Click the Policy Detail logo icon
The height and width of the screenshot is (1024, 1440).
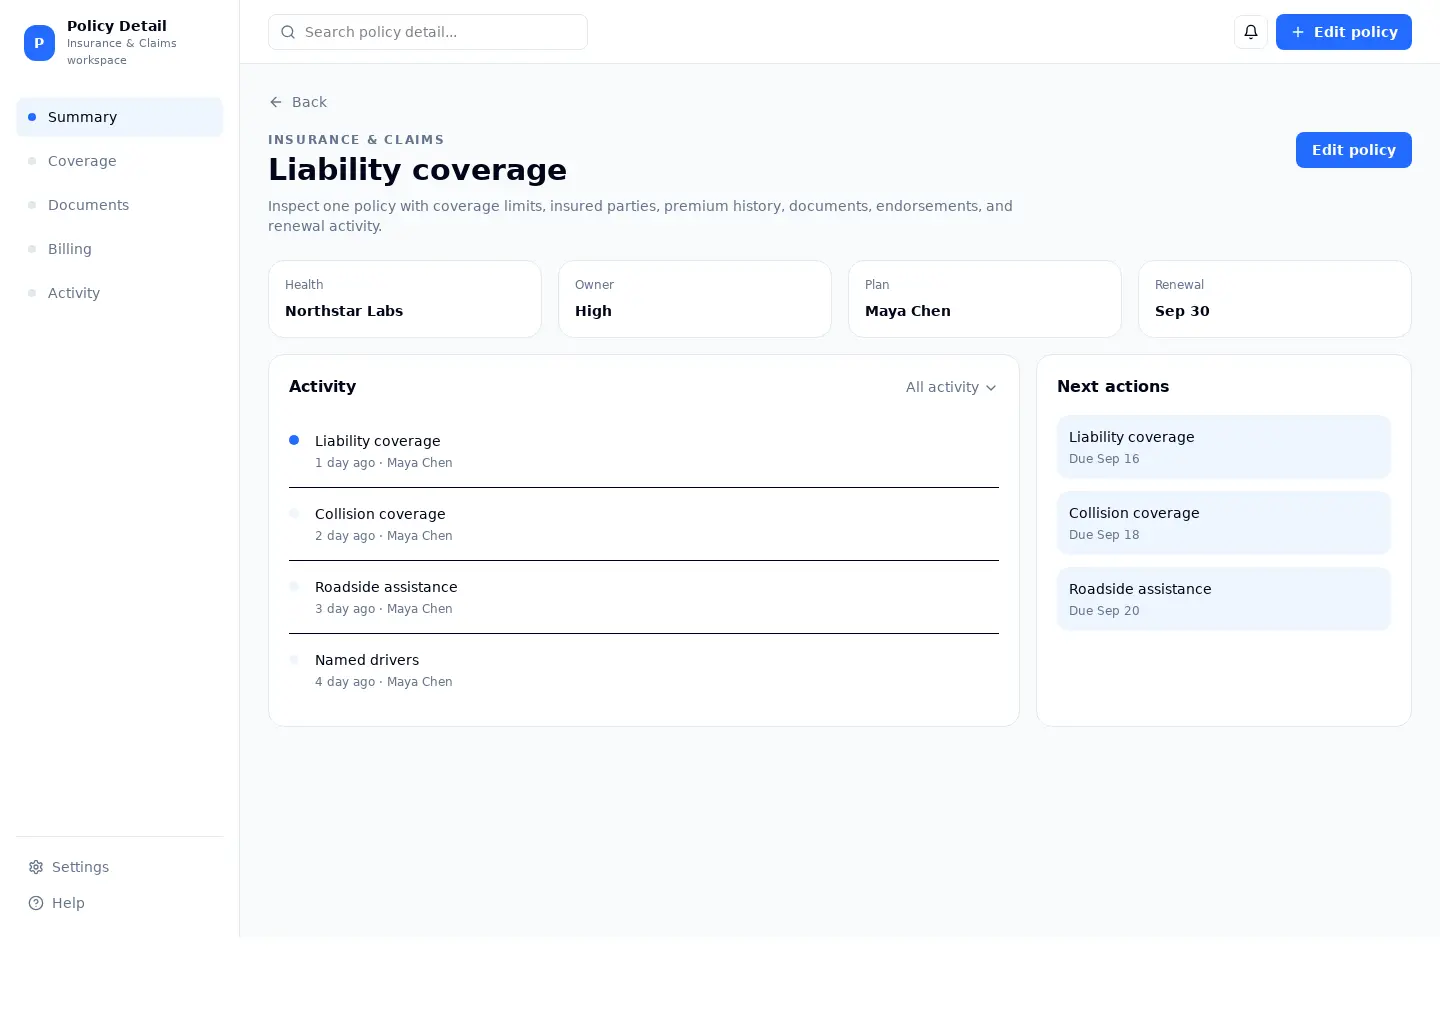39,43
